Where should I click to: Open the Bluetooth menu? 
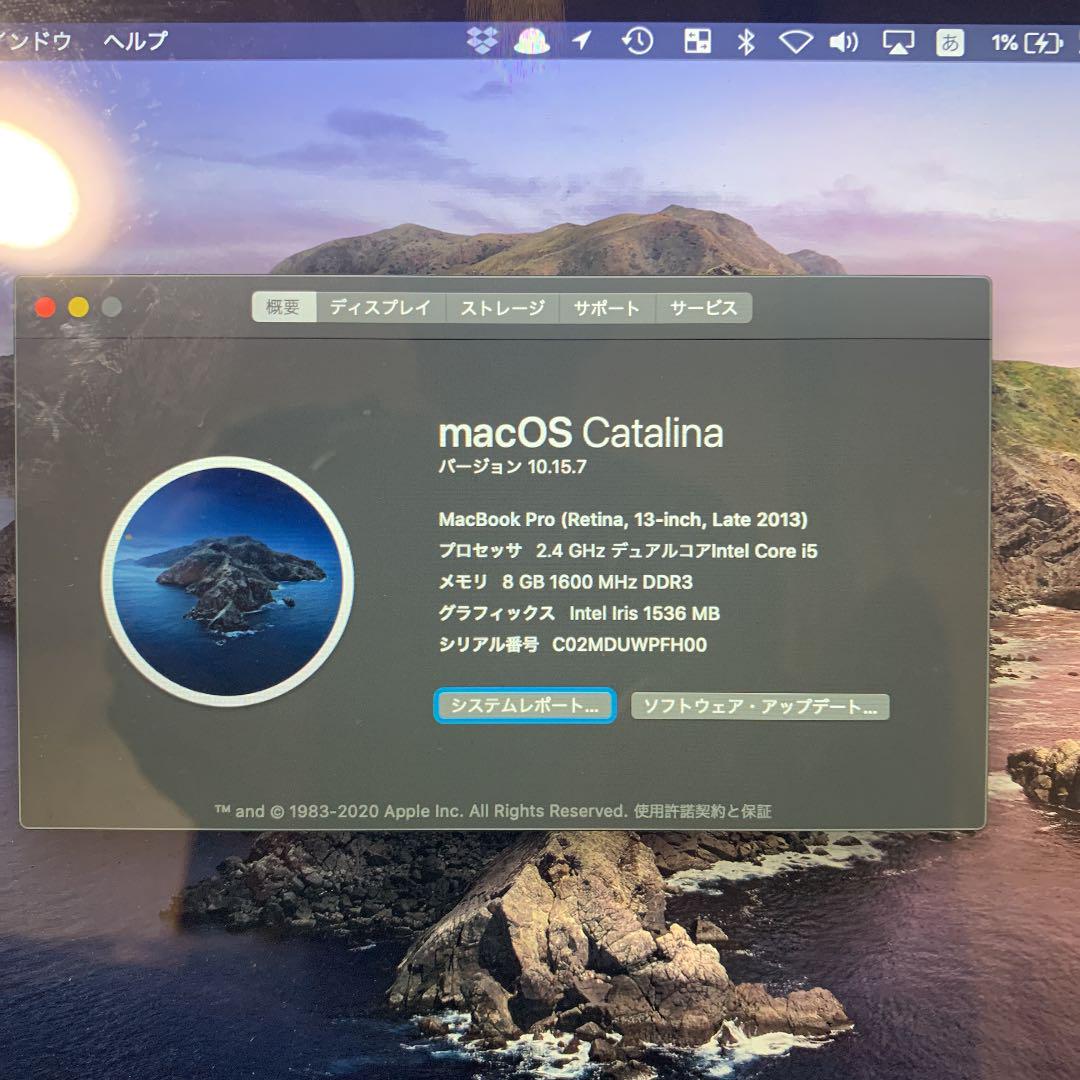[x=746, y=42]
